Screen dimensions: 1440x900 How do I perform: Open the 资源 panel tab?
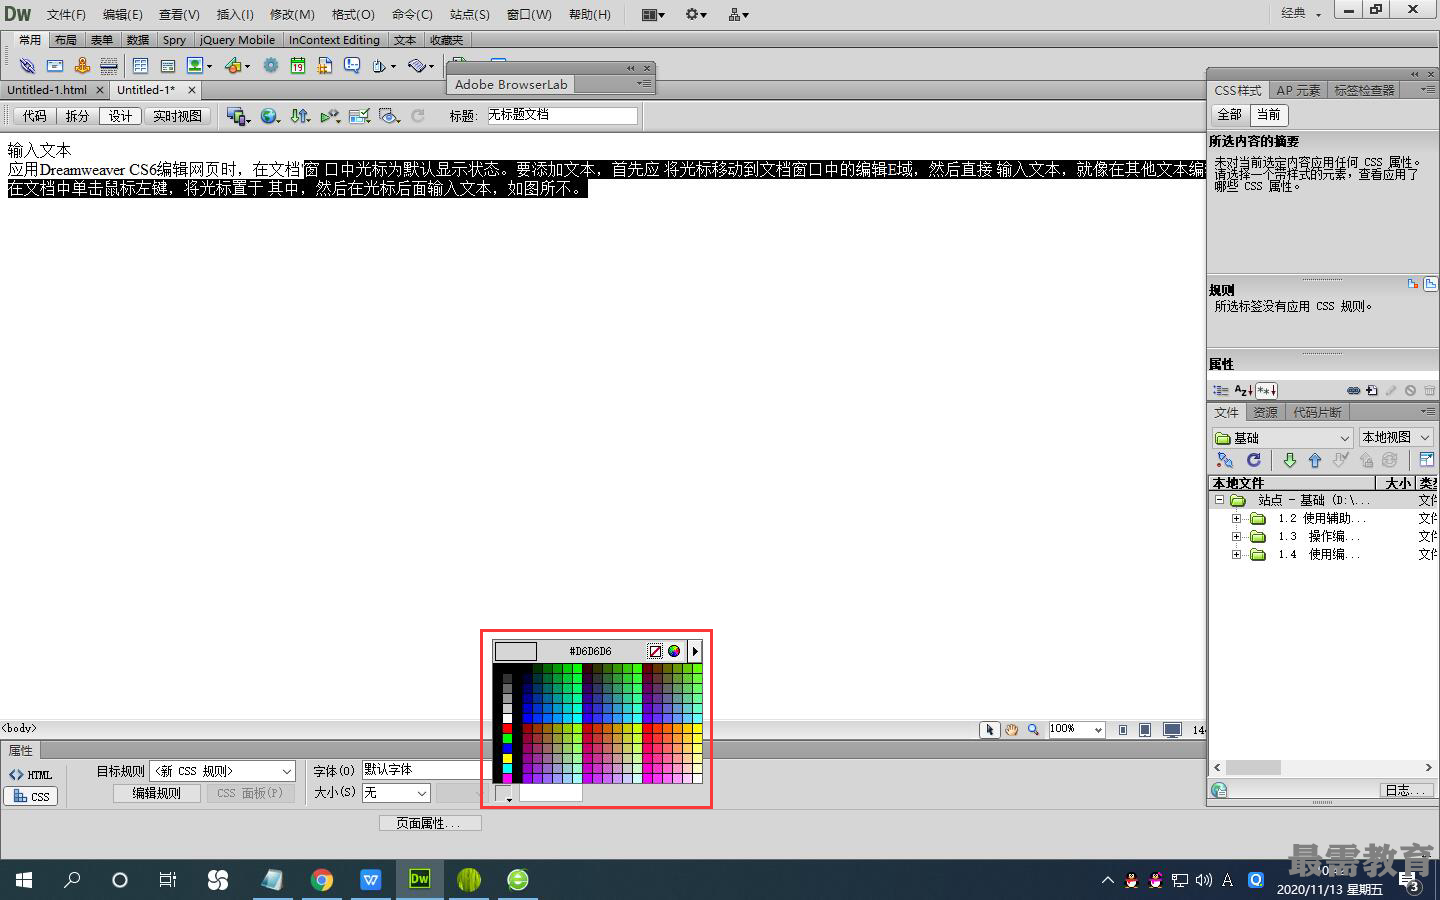(1265, 412)
